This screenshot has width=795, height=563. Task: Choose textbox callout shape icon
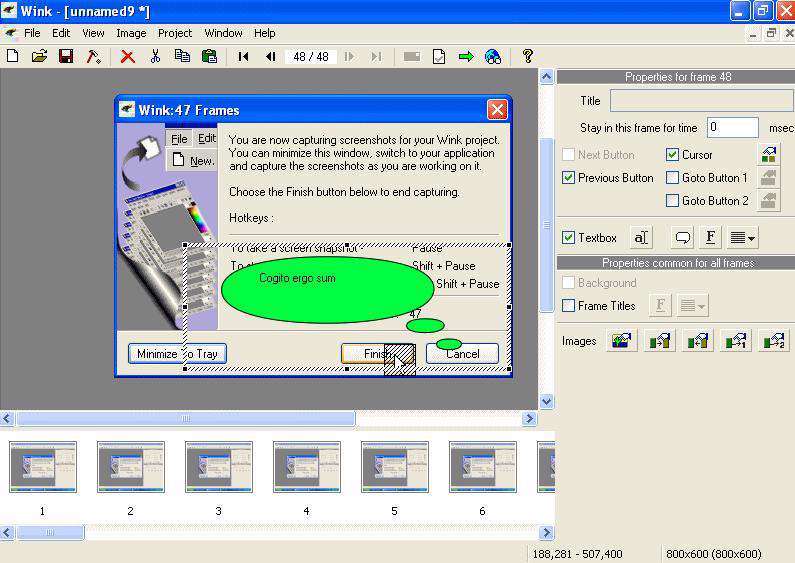(682, 237)
